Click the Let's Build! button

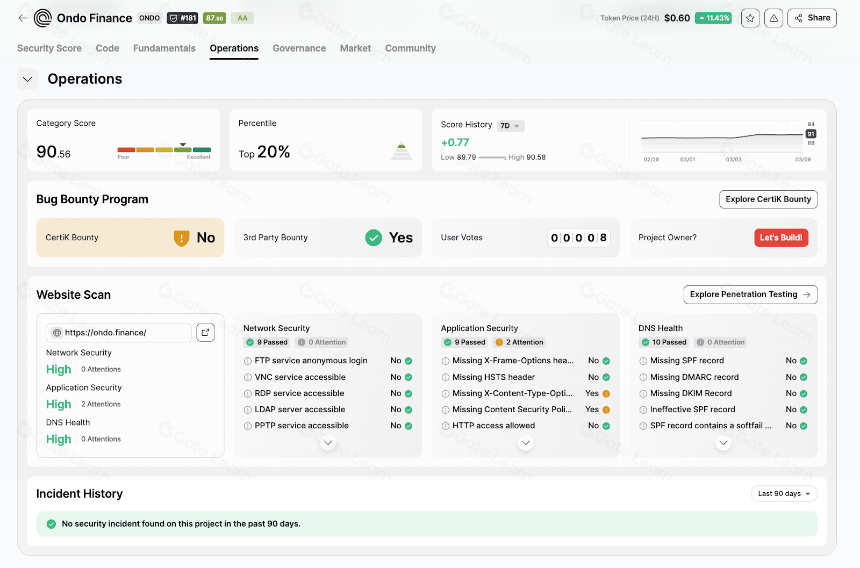[x=781, y=237]
